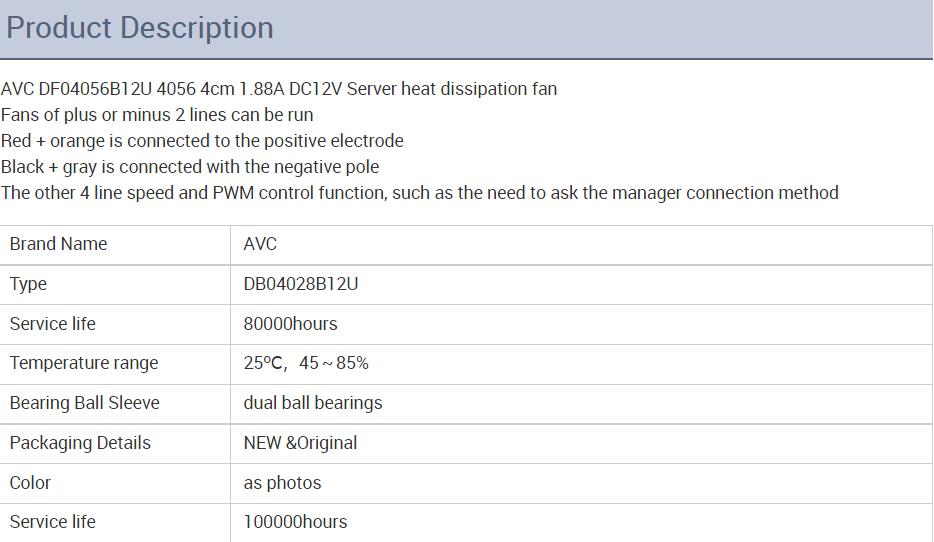Click the dual ball bearings value

tap(313, 403)
